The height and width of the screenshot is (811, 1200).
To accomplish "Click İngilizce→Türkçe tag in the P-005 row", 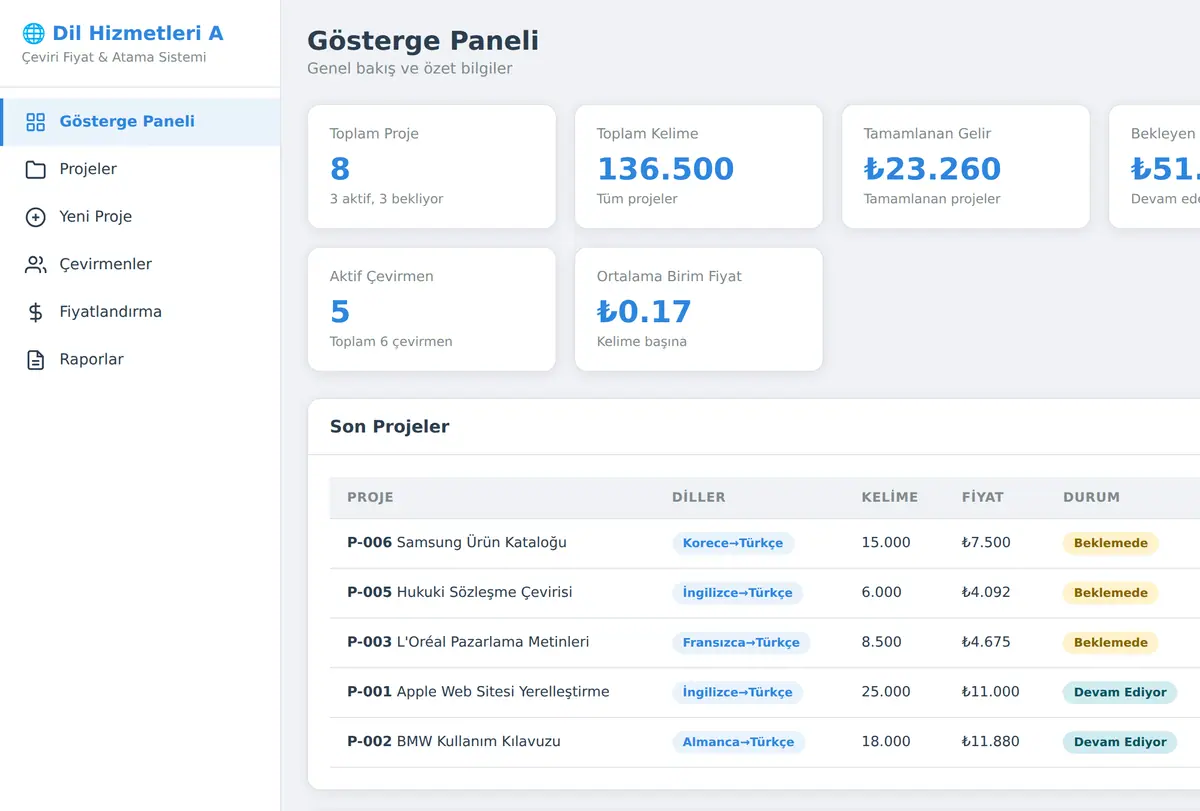I will (x=737, y=593).
